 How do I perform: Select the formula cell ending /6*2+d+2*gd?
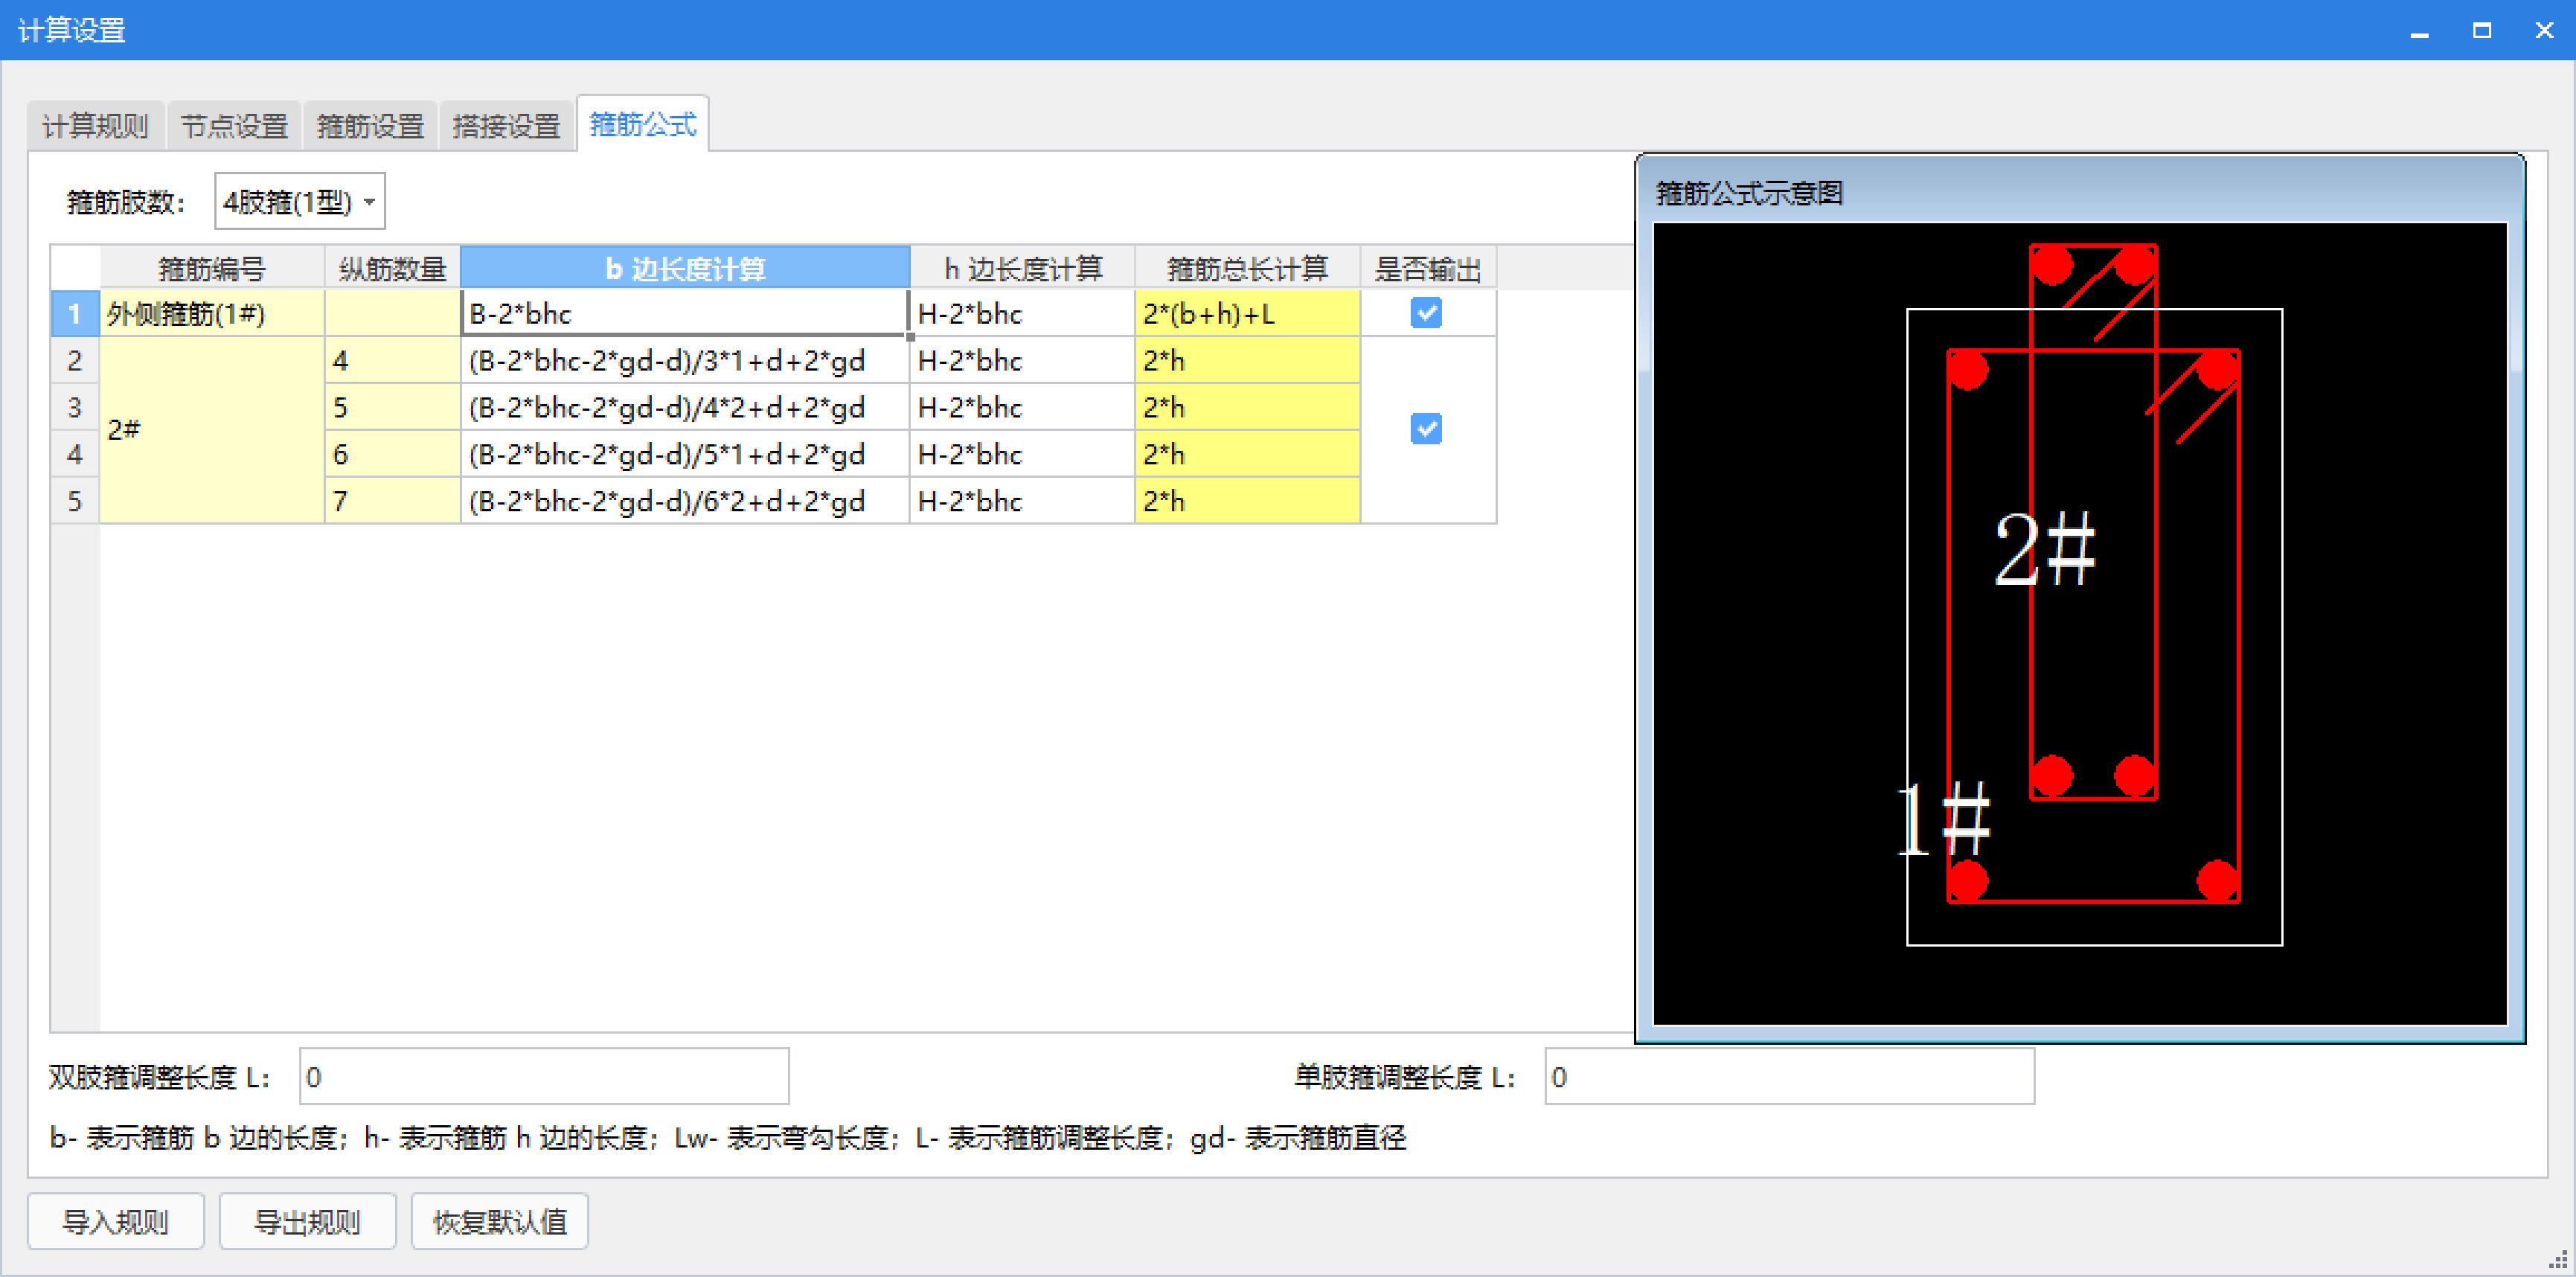tap(685, 500)
